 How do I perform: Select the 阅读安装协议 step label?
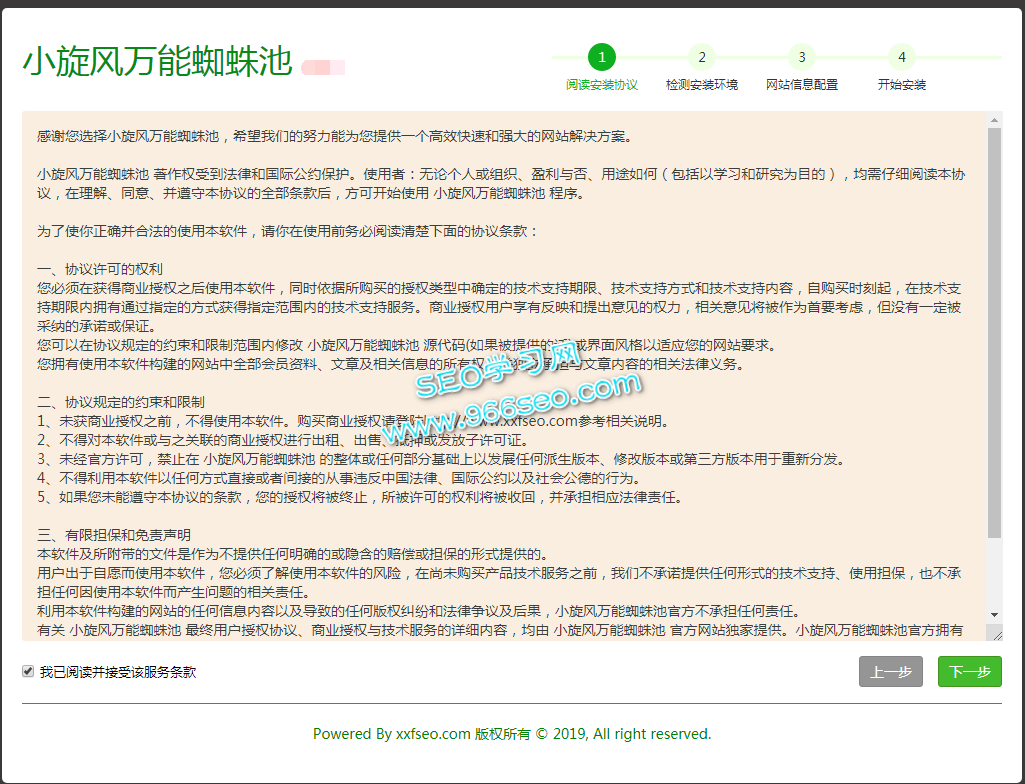coord(601,85)
